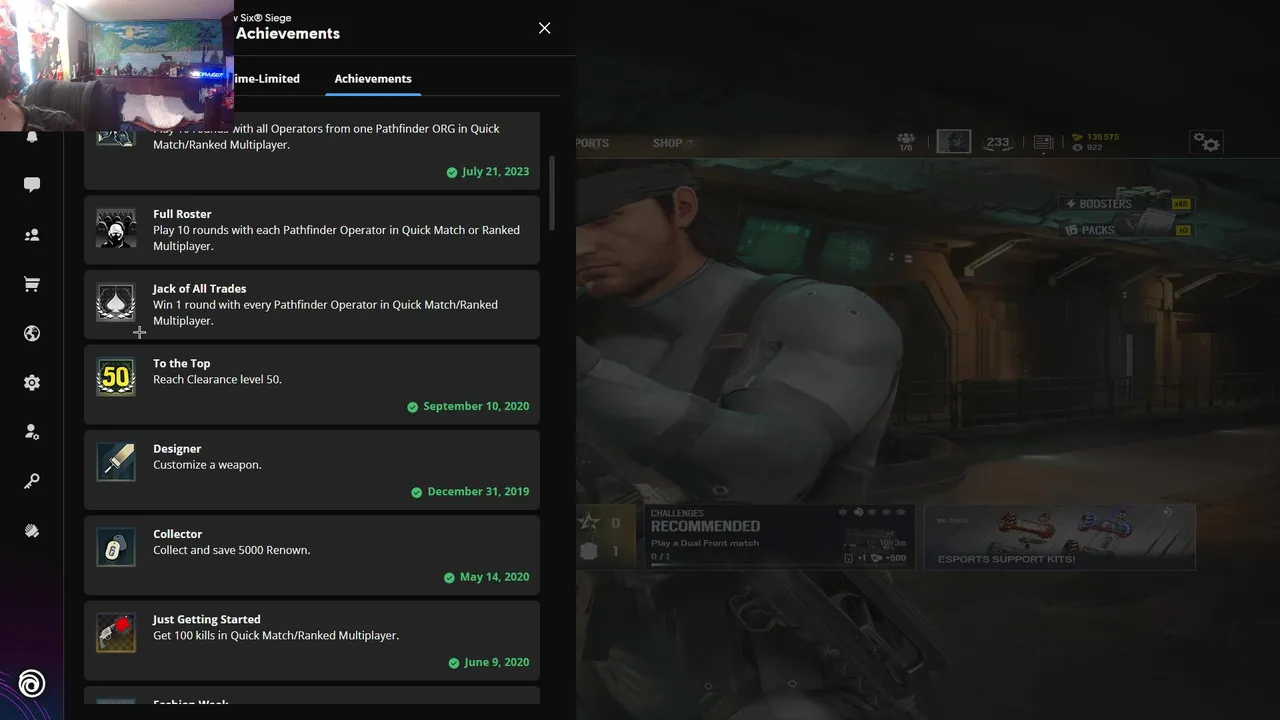This screenshot has height=720, width=1280.
Task: Click the Ubisoft swirl logo
Action: 32,685
